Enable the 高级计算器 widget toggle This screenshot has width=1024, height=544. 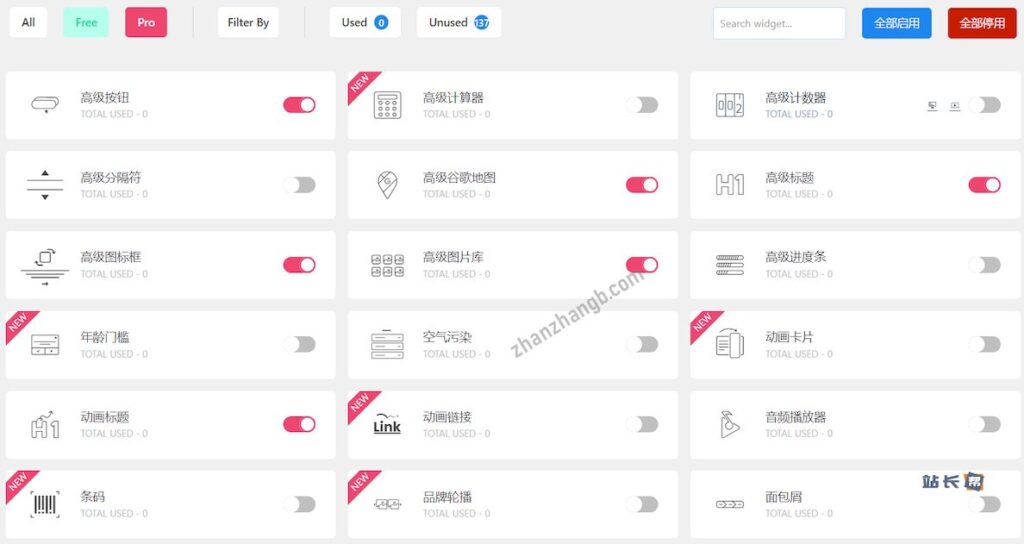[642, 105]
